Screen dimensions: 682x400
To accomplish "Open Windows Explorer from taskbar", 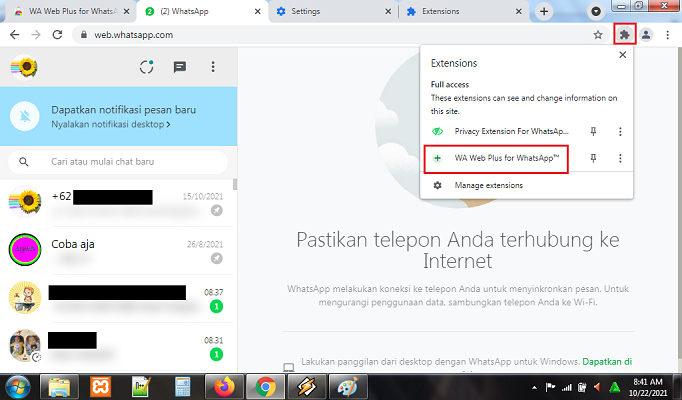I will coord(60,387).
